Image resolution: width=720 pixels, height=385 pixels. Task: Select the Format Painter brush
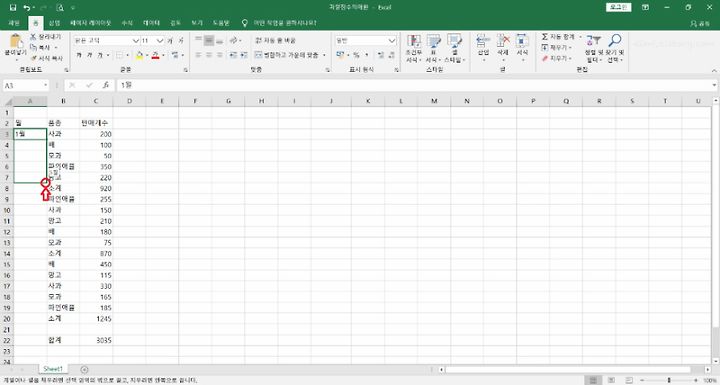pos(33,58)
